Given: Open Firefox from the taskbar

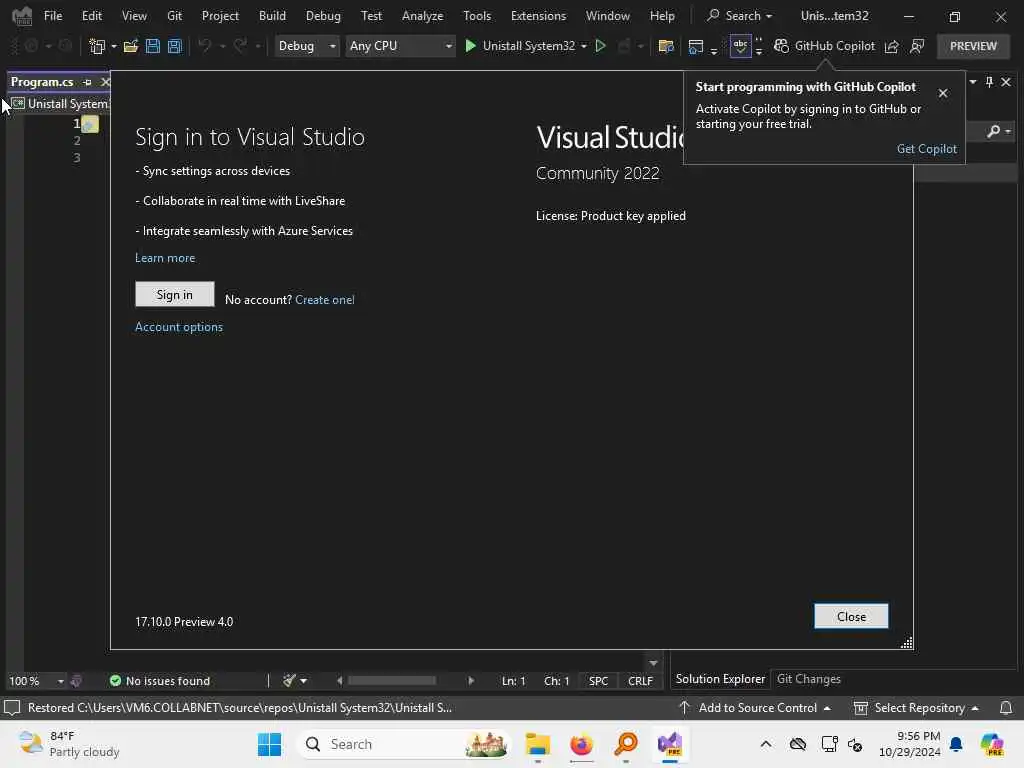Looking at the screenshot, I should click(x=581, y=744).
